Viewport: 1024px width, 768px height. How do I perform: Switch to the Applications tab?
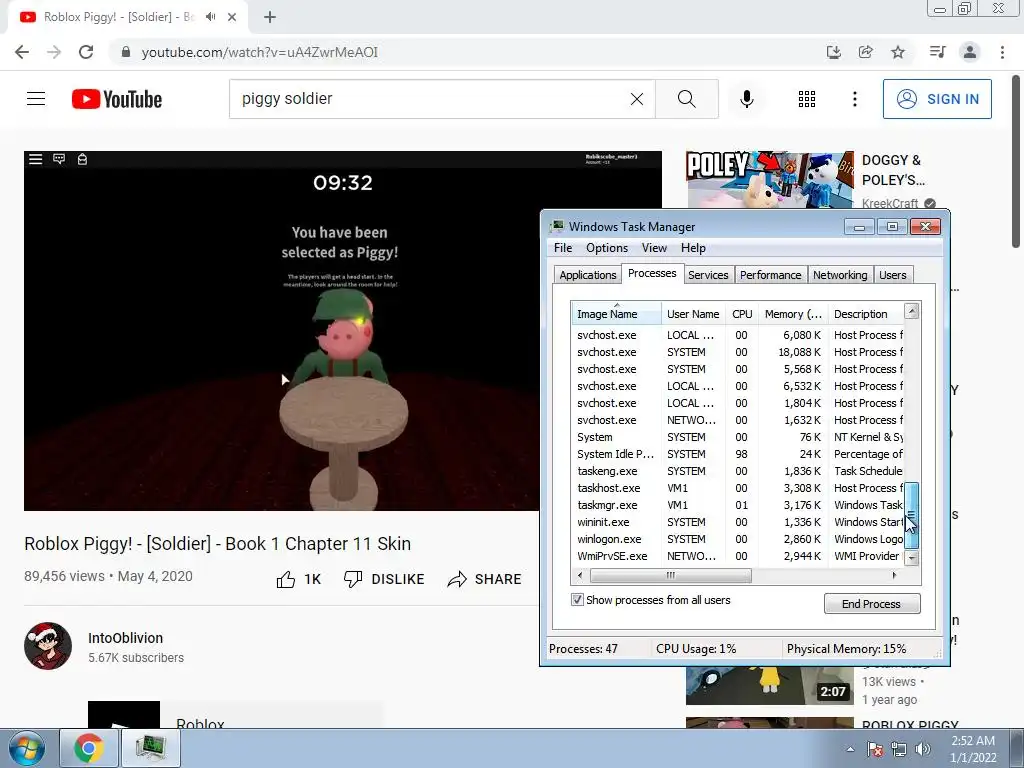coord(587,275)
